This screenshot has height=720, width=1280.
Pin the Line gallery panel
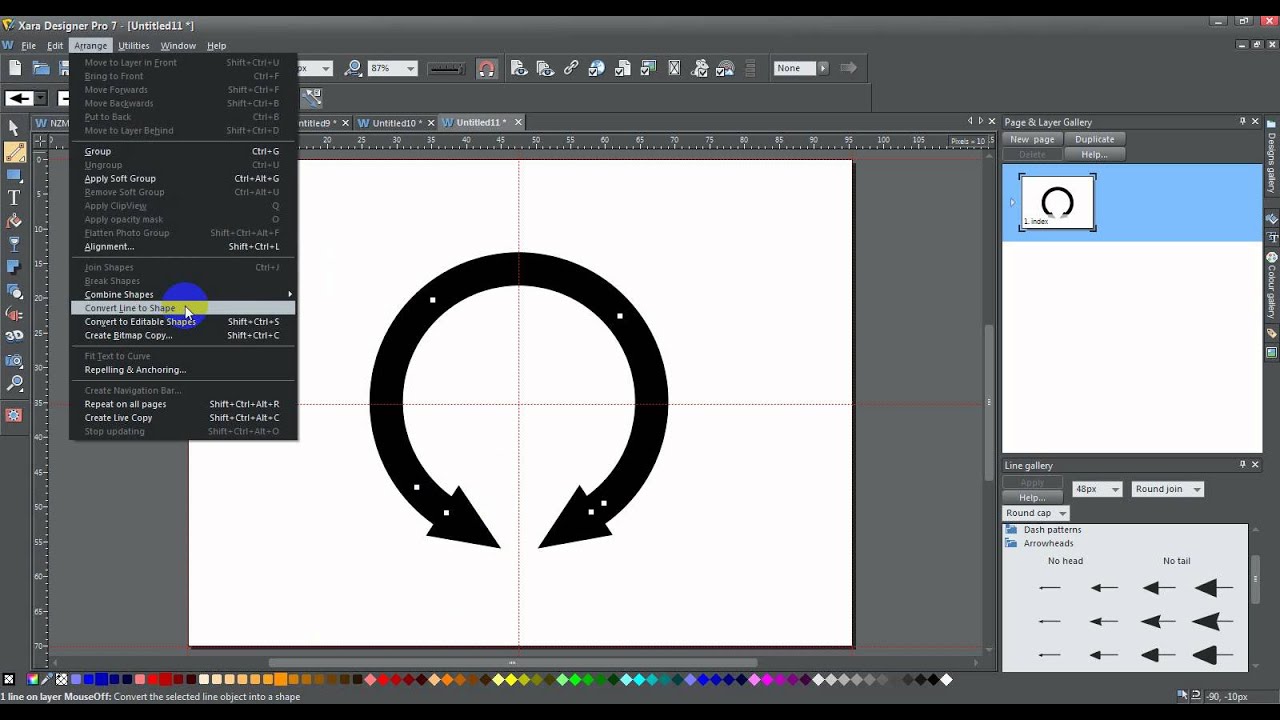point(1243,464)
